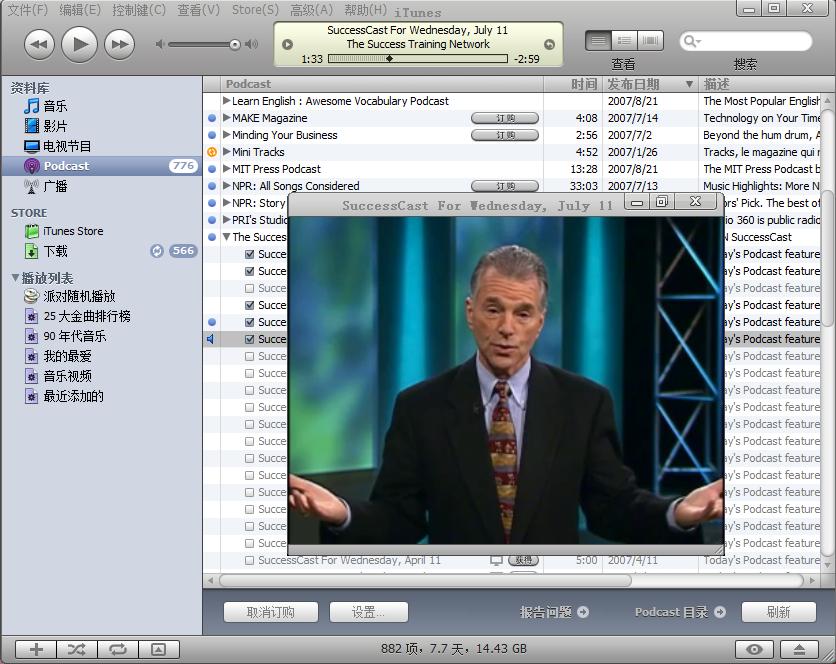
Task: Open Podcast 目录 directory link
Action: pos(680,612)
